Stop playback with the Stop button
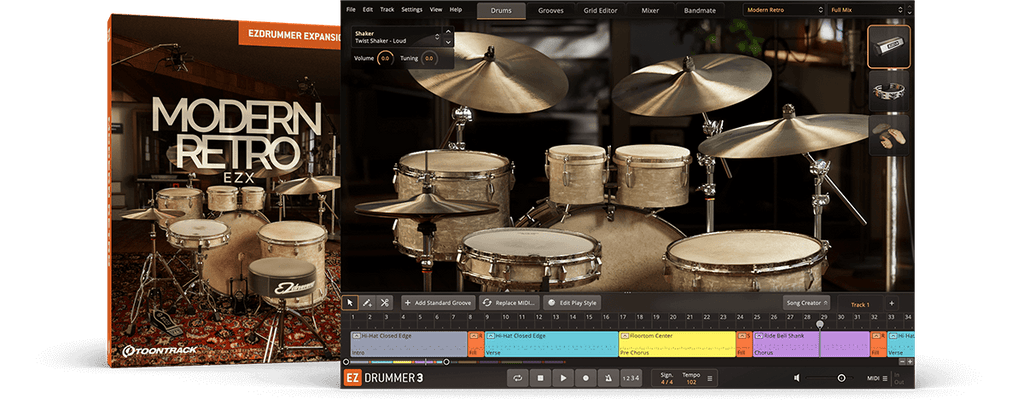This screenshot has width=1024, height=416. (x=540, y=378)
